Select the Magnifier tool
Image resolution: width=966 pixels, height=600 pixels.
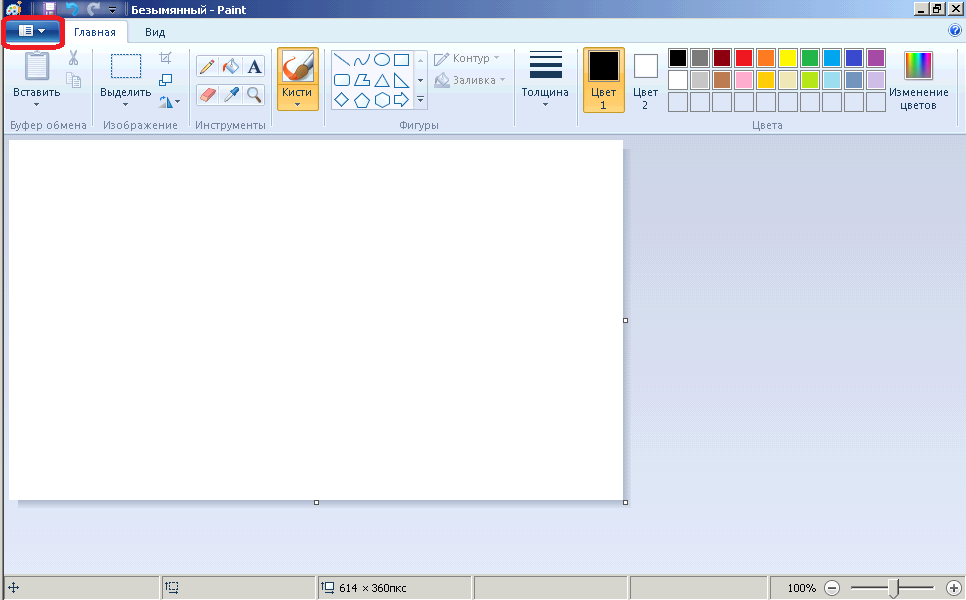[x=254, y=95]
